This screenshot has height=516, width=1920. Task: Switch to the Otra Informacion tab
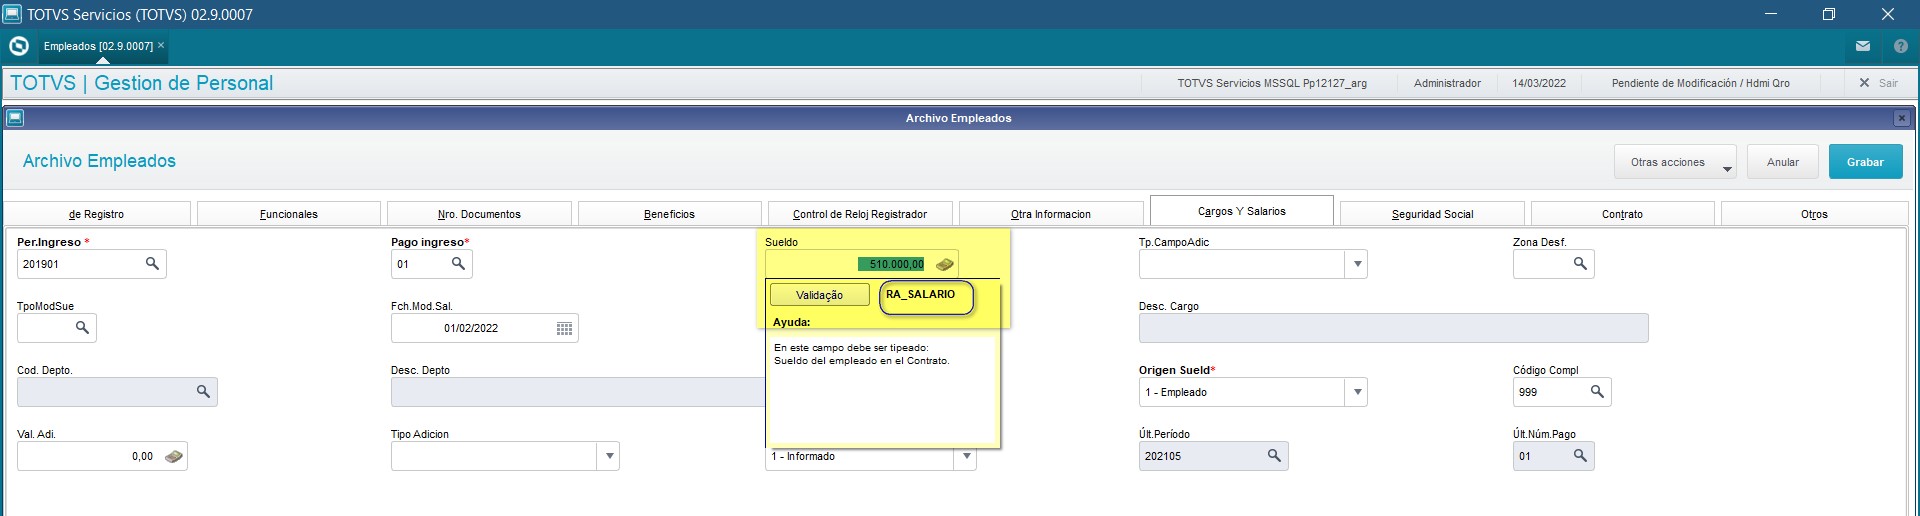(1051, 214)
